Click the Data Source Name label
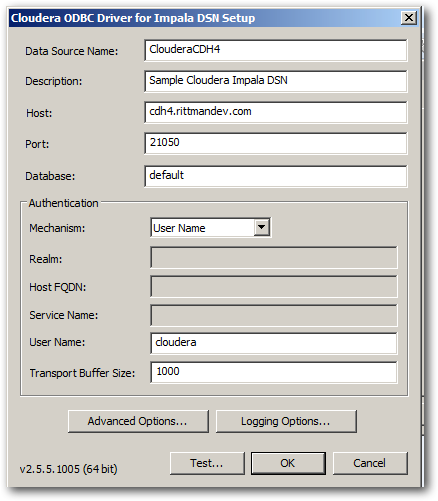 [x=72, y=51]
